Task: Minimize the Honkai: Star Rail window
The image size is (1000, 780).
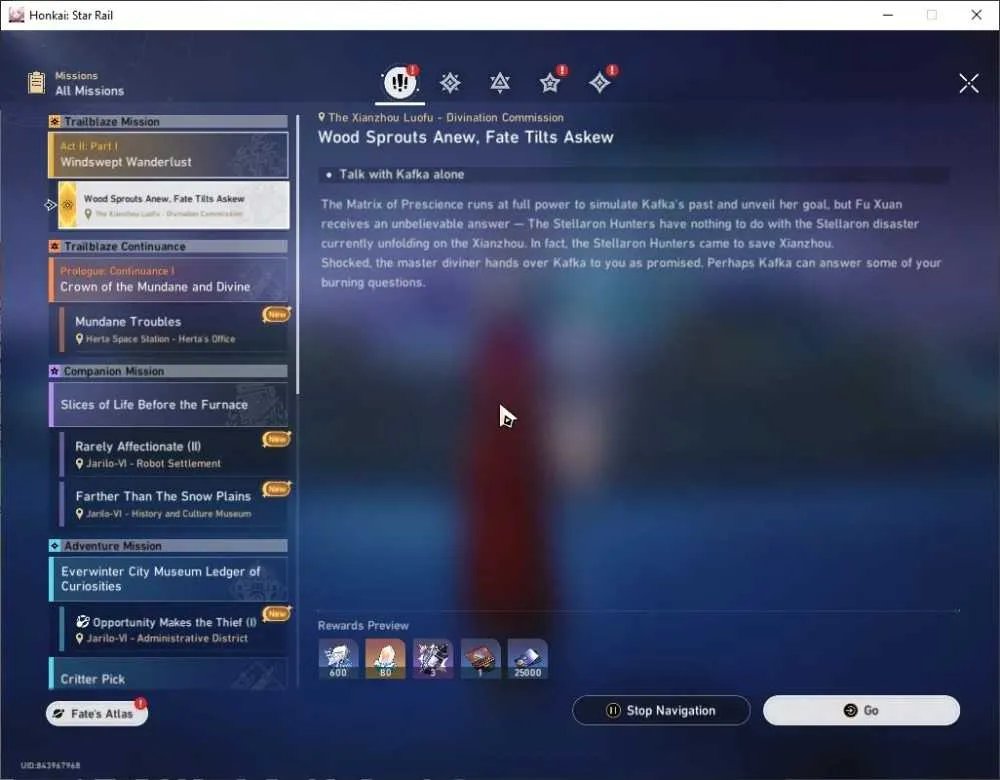Action: (888, 15)
